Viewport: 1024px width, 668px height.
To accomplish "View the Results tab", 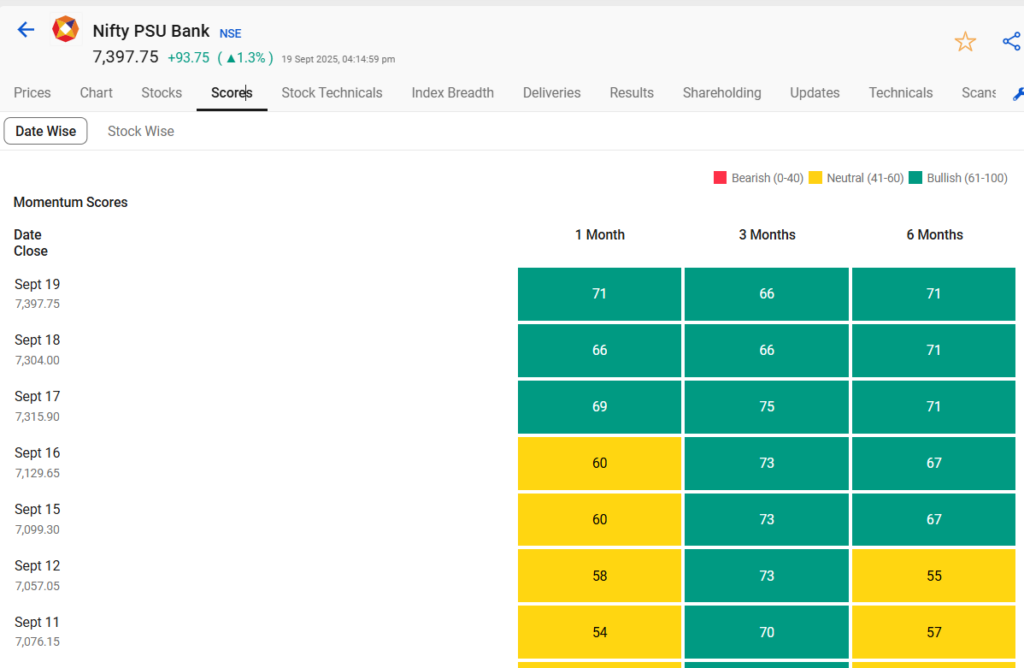I will (x=632, y=93).
